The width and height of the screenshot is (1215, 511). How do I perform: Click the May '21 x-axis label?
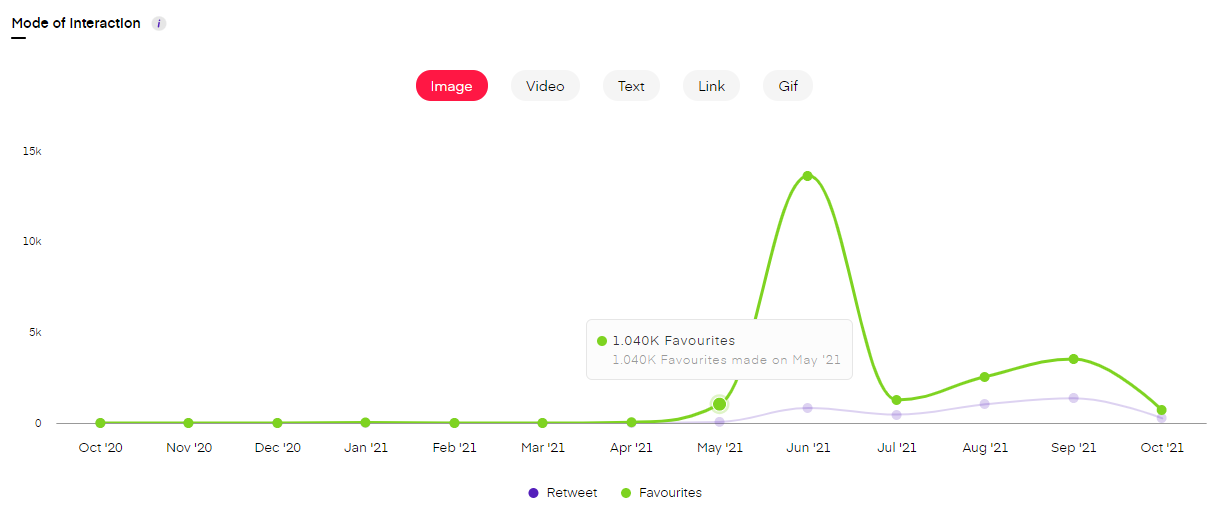tap(719, 448)
